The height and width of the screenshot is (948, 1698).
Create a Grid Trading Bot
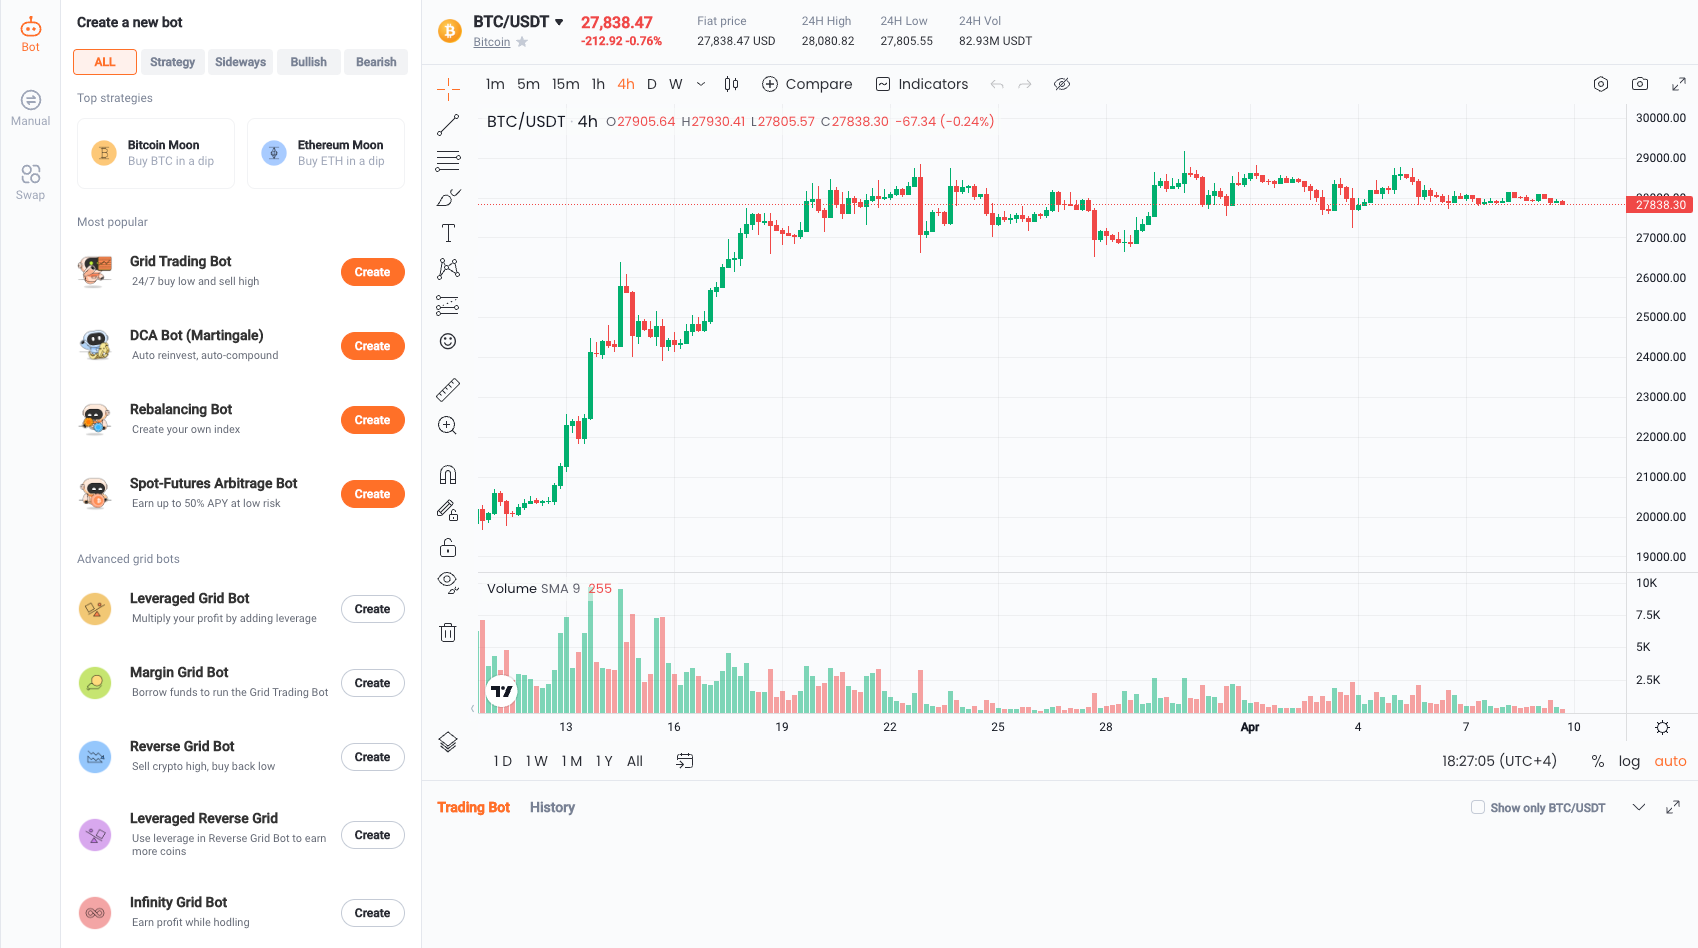pyautogui.click(x=373, y=272)
